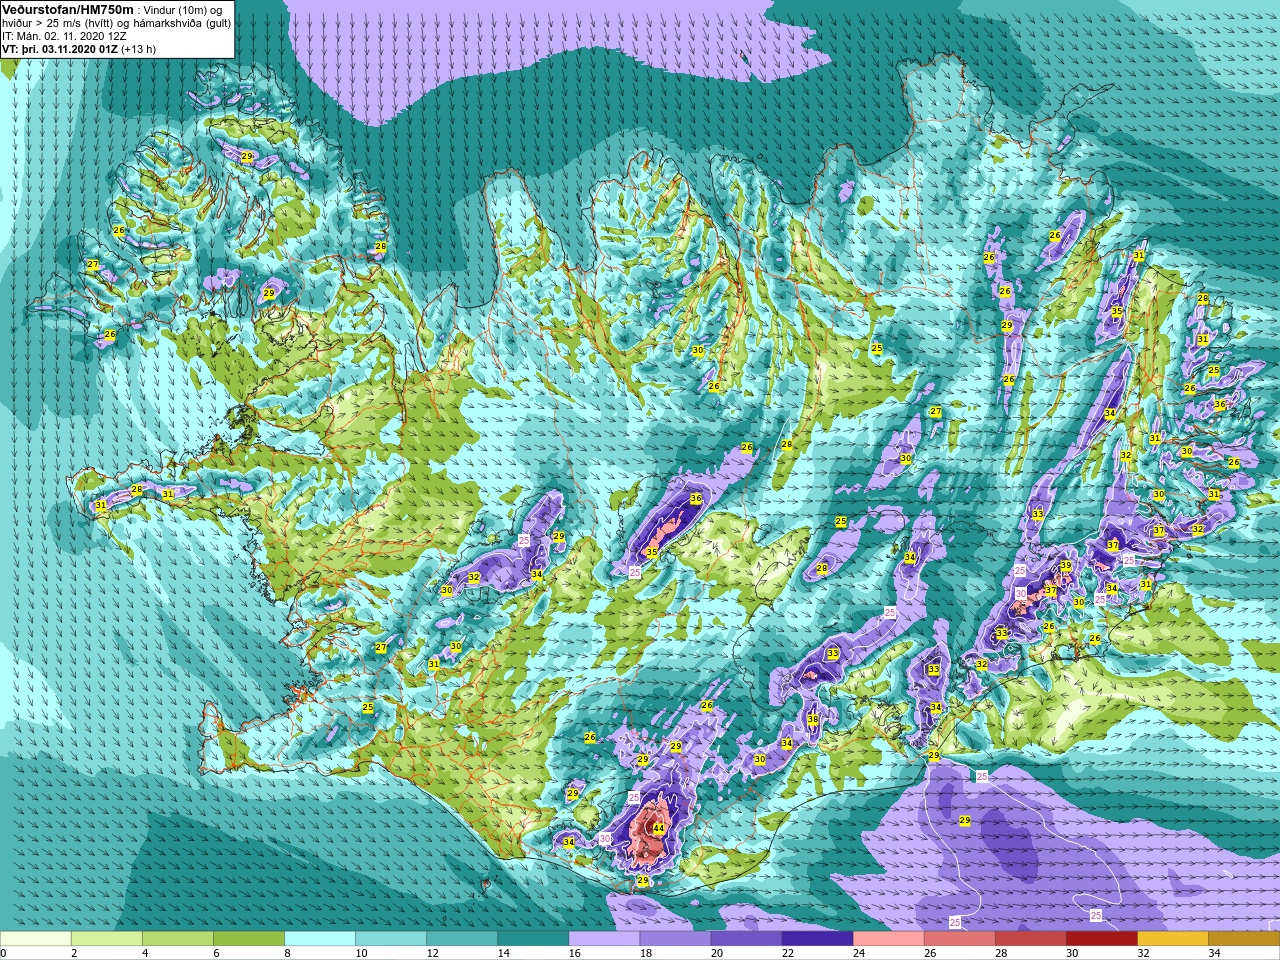
Task: Click the 20–22 m/s violet legend swatch
Action: 746,939
